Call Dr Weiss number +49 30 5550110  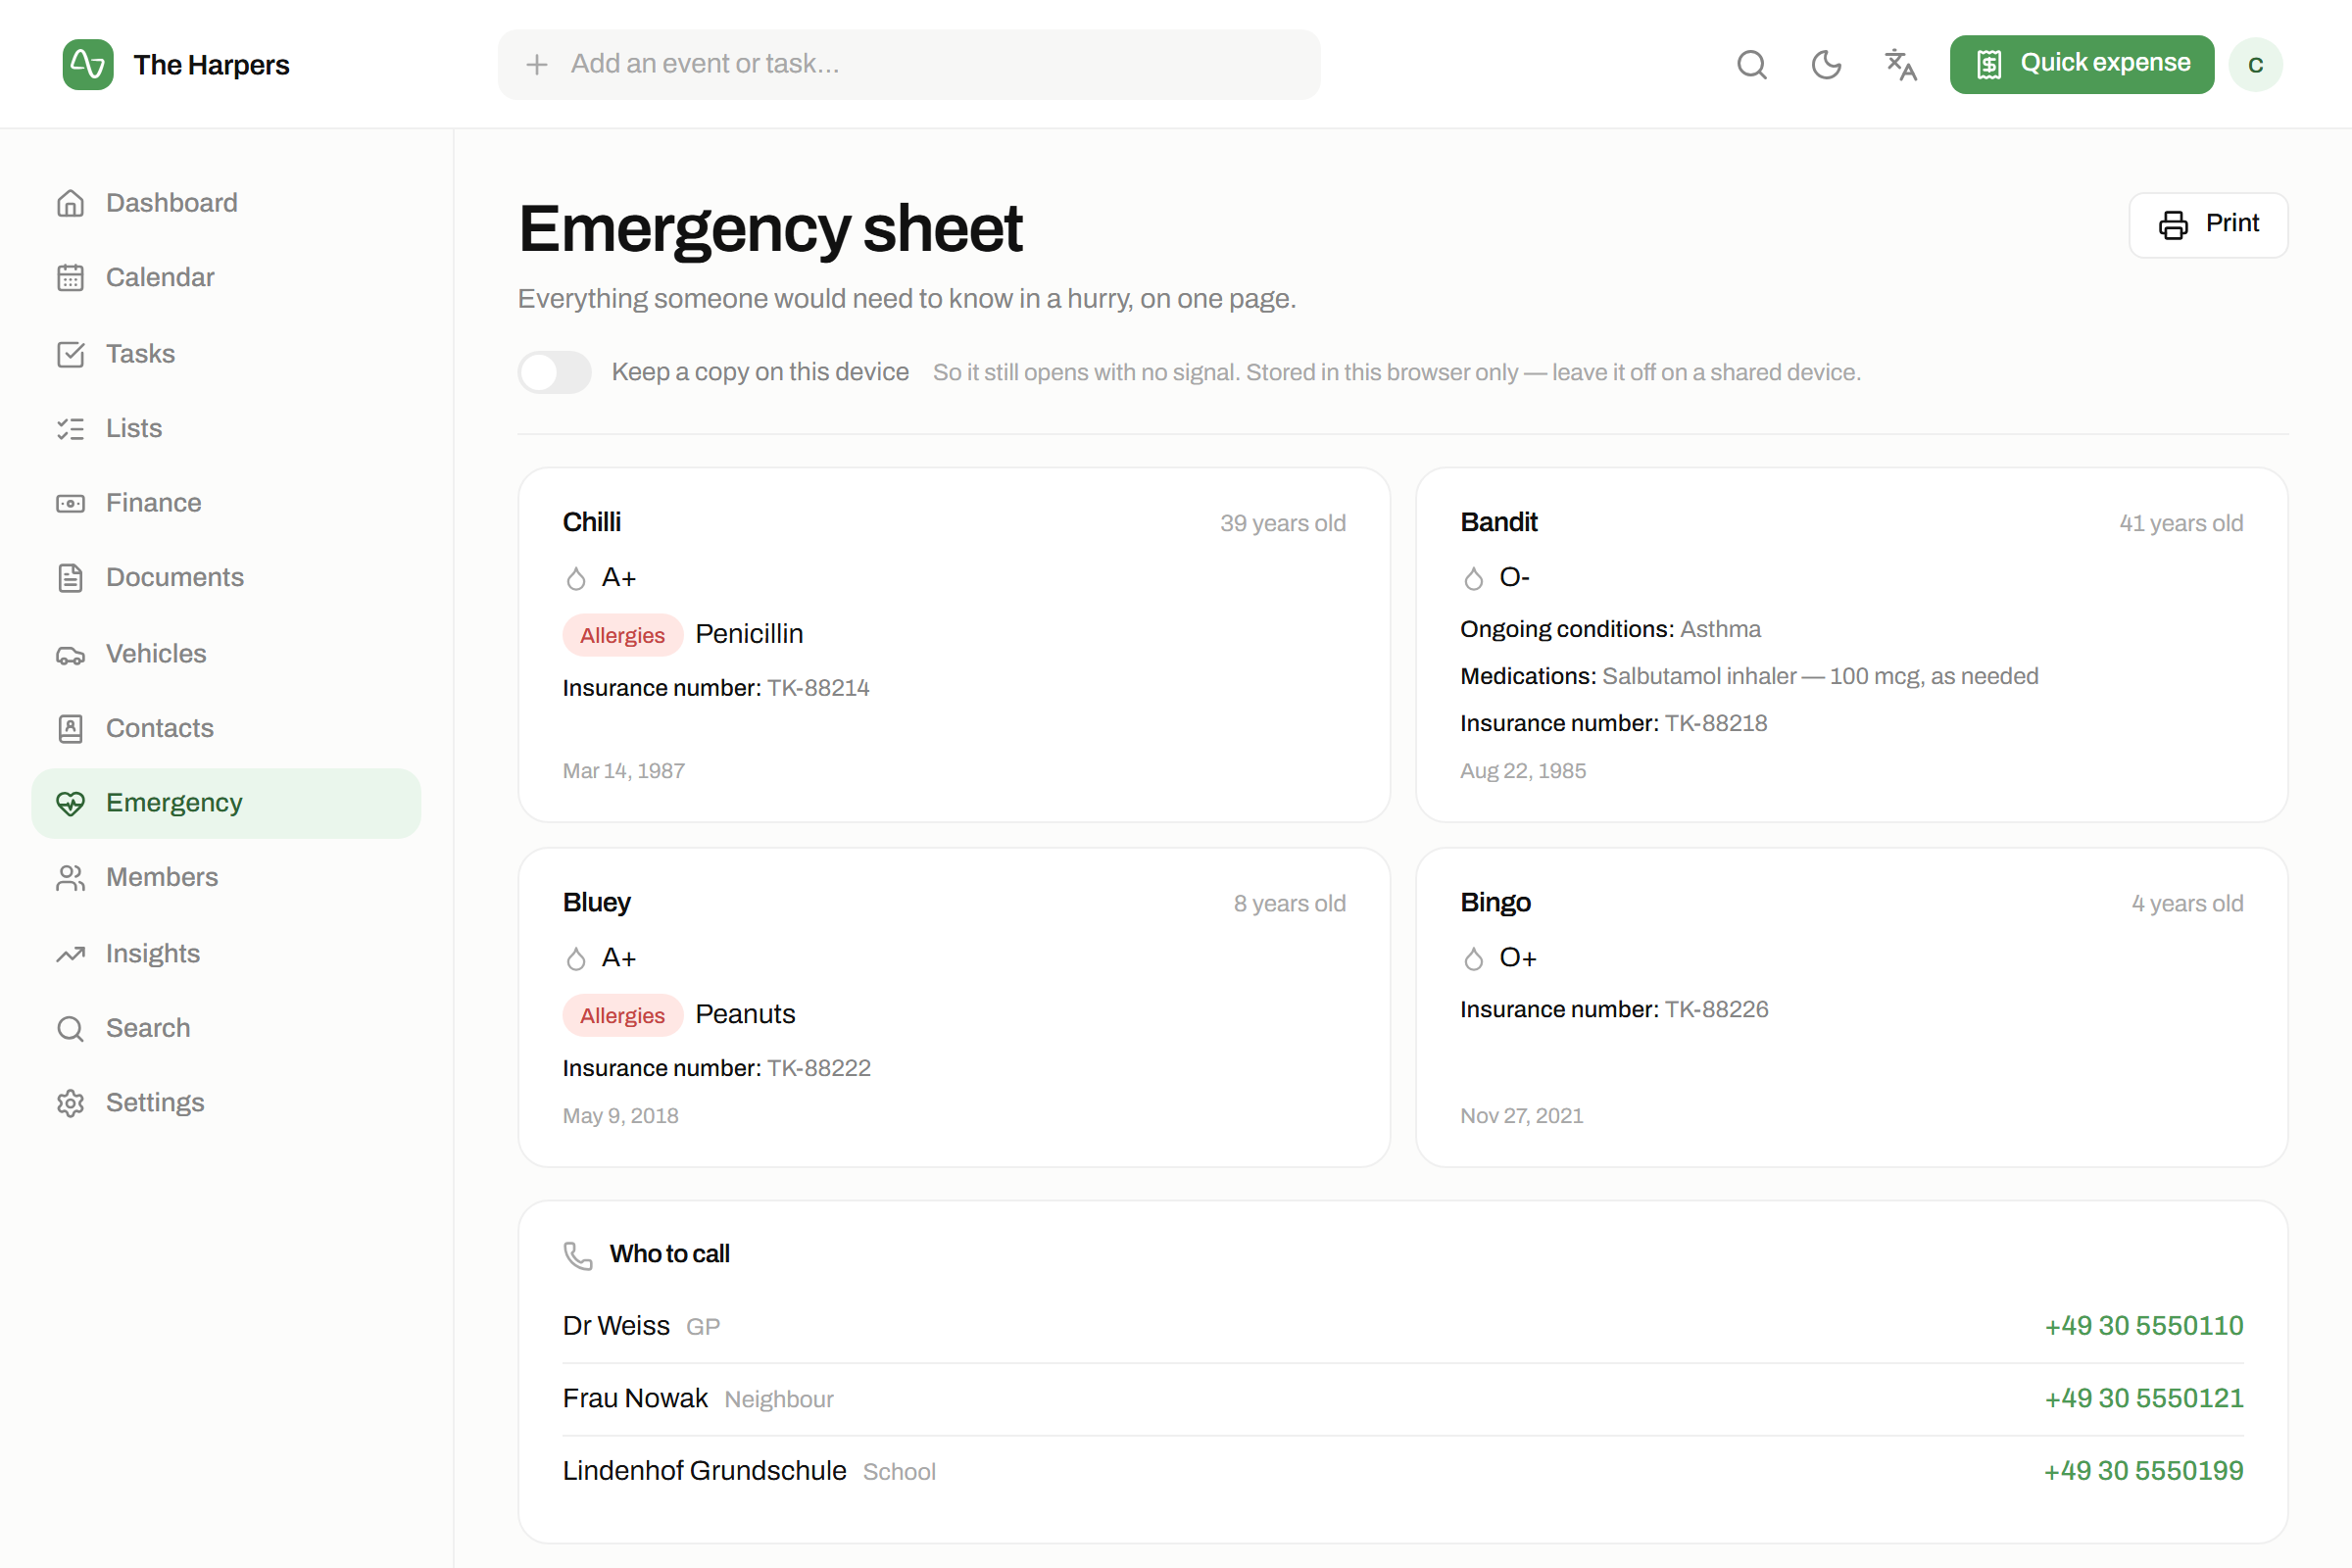2143,1326
